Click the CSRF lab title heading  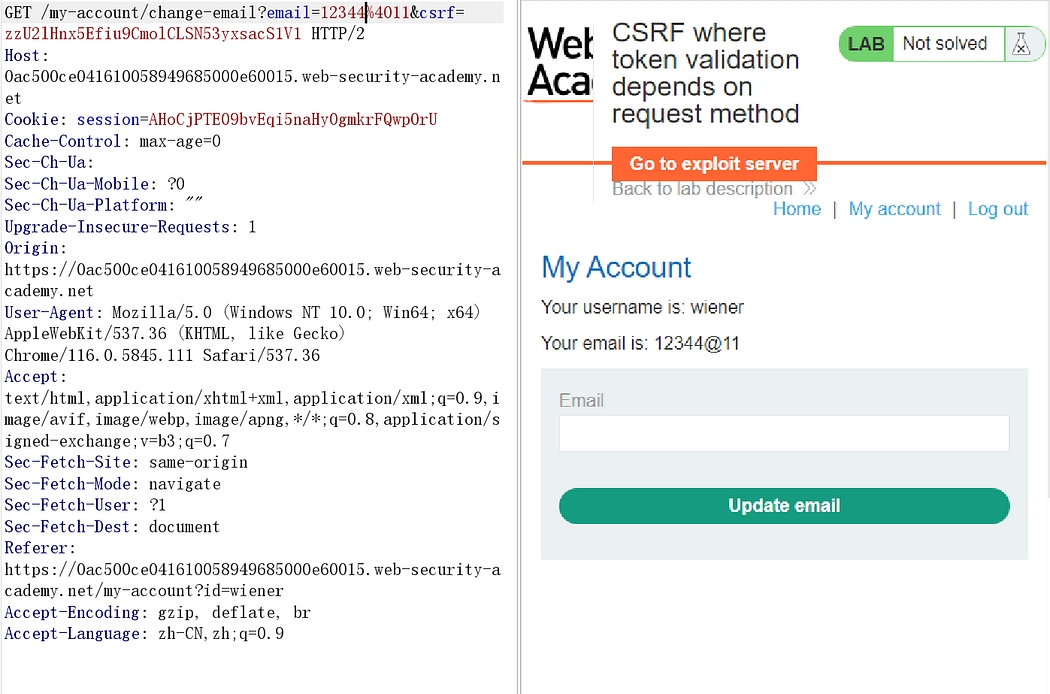tap(705, 74)
